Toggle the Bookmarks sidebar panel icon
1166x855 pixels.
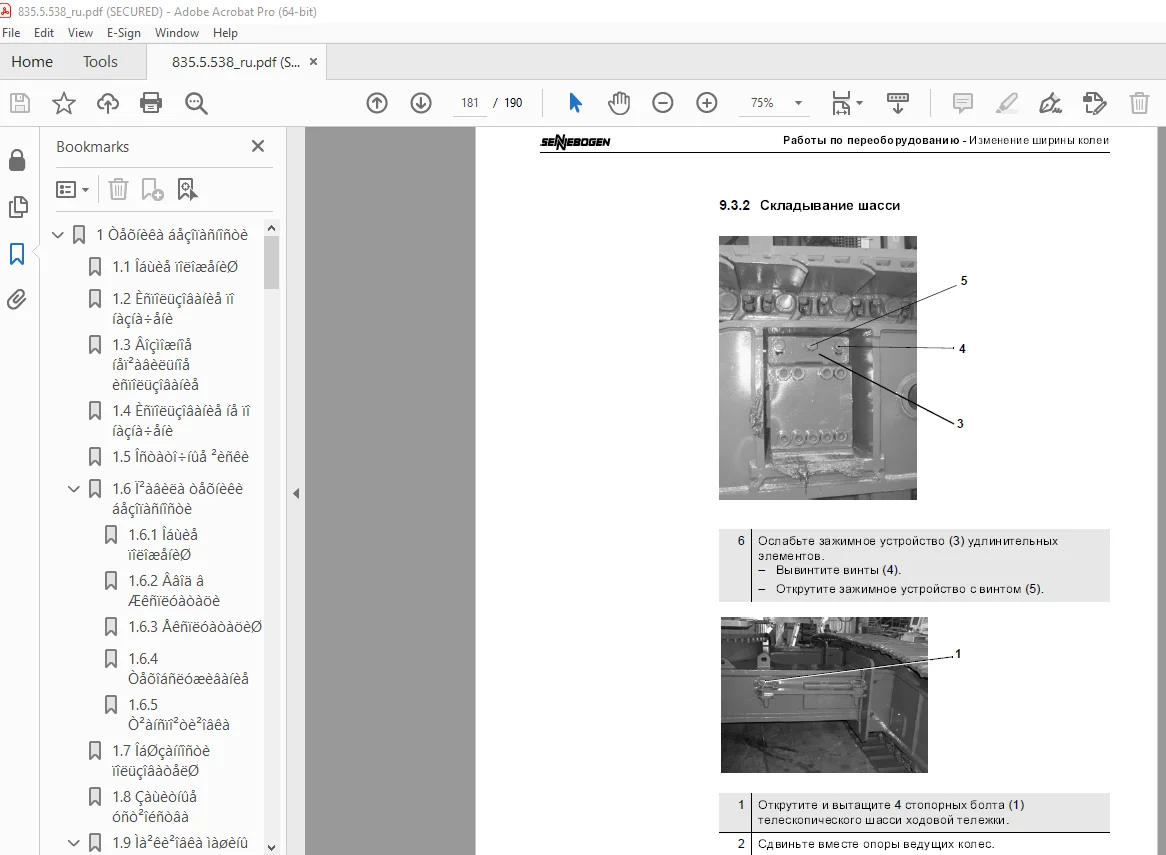coord(17,254)
